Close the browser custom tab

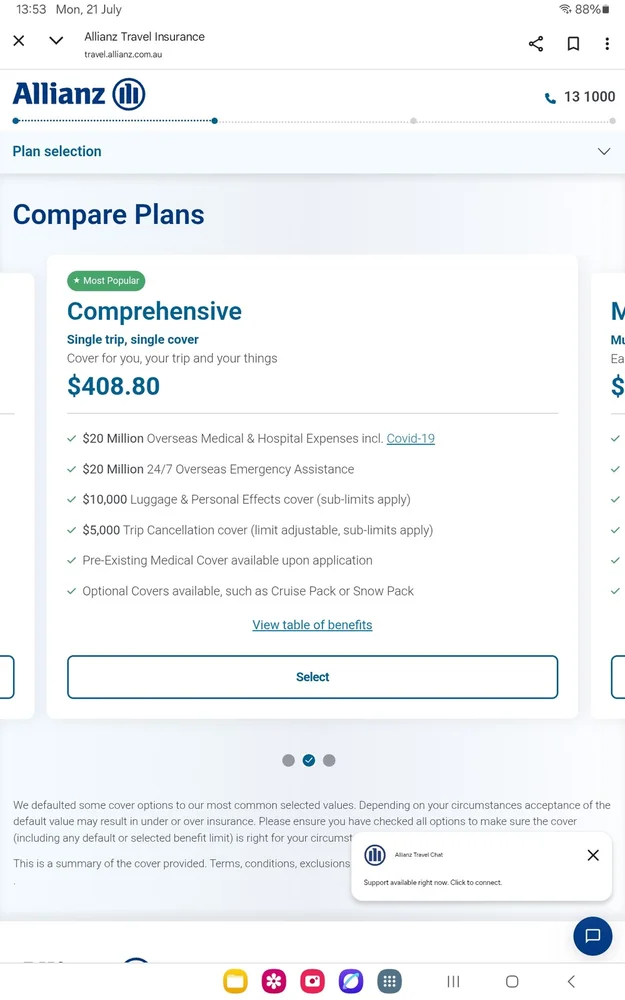[19, 41]
